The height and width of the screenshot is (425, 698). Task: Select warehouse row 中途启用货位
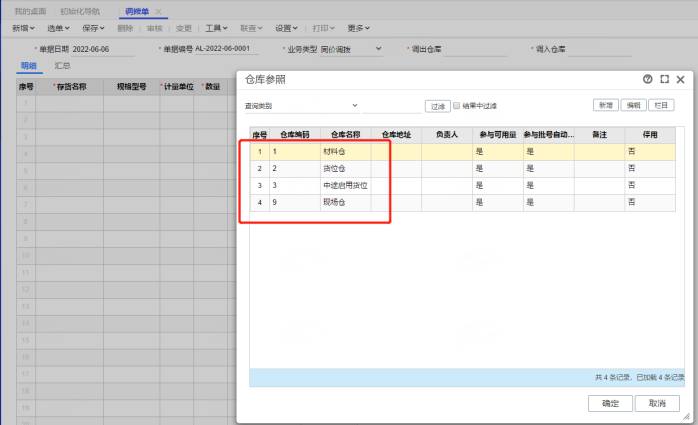(463, 186)
